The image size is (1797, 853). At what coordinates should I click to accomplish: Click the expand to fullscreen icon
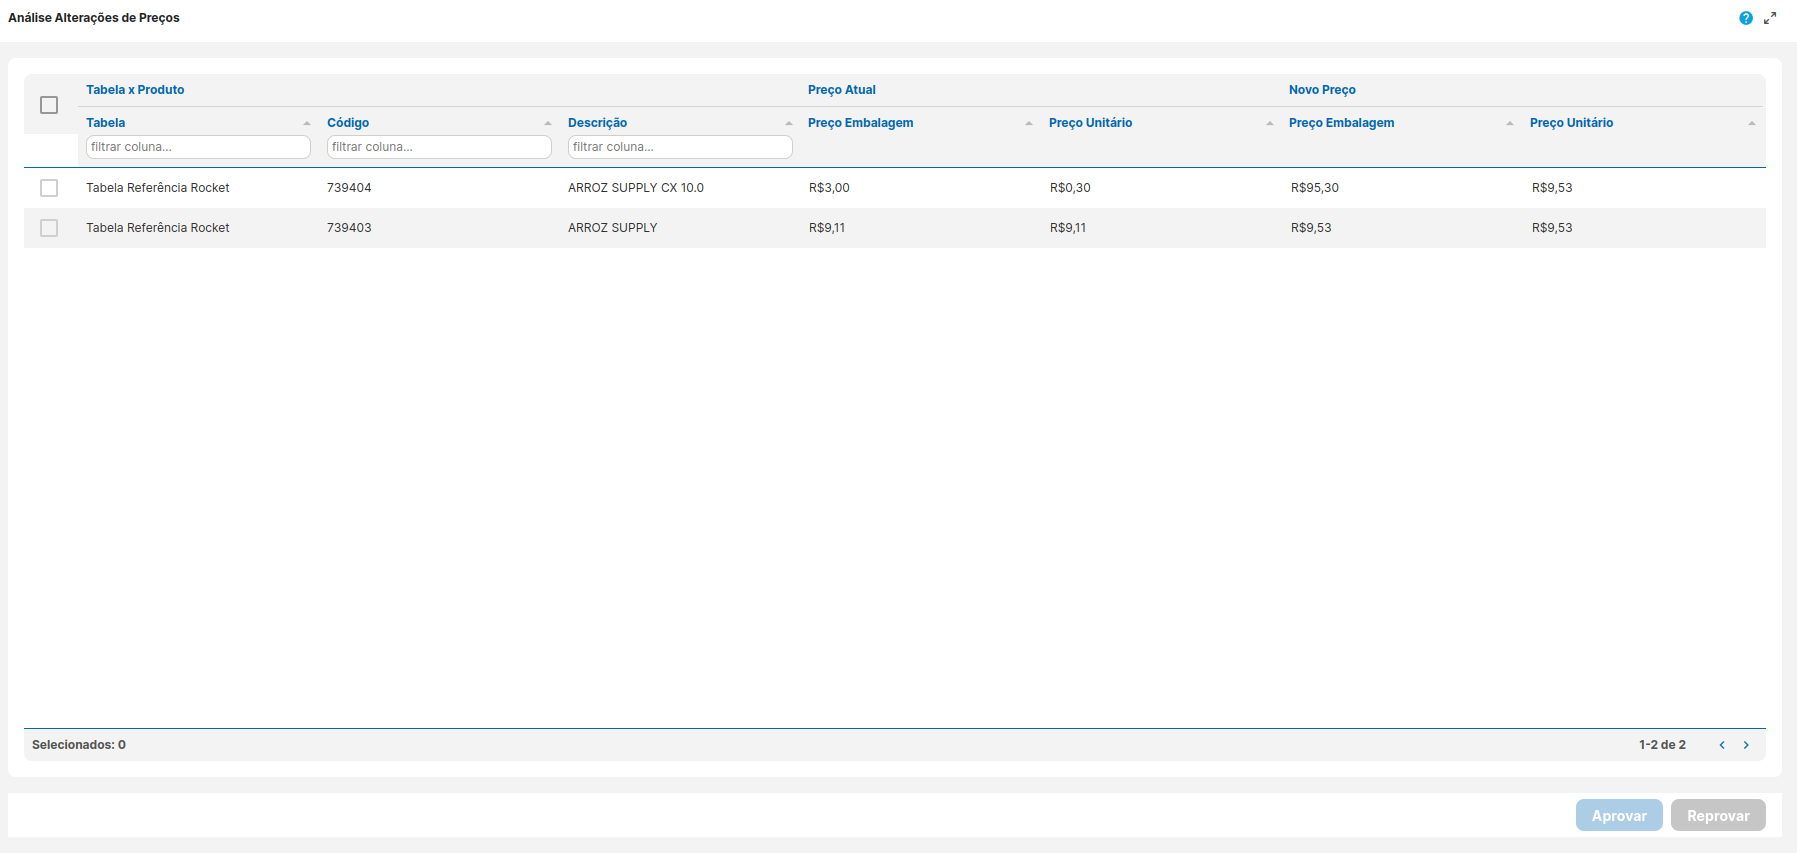click(1770, 18)
